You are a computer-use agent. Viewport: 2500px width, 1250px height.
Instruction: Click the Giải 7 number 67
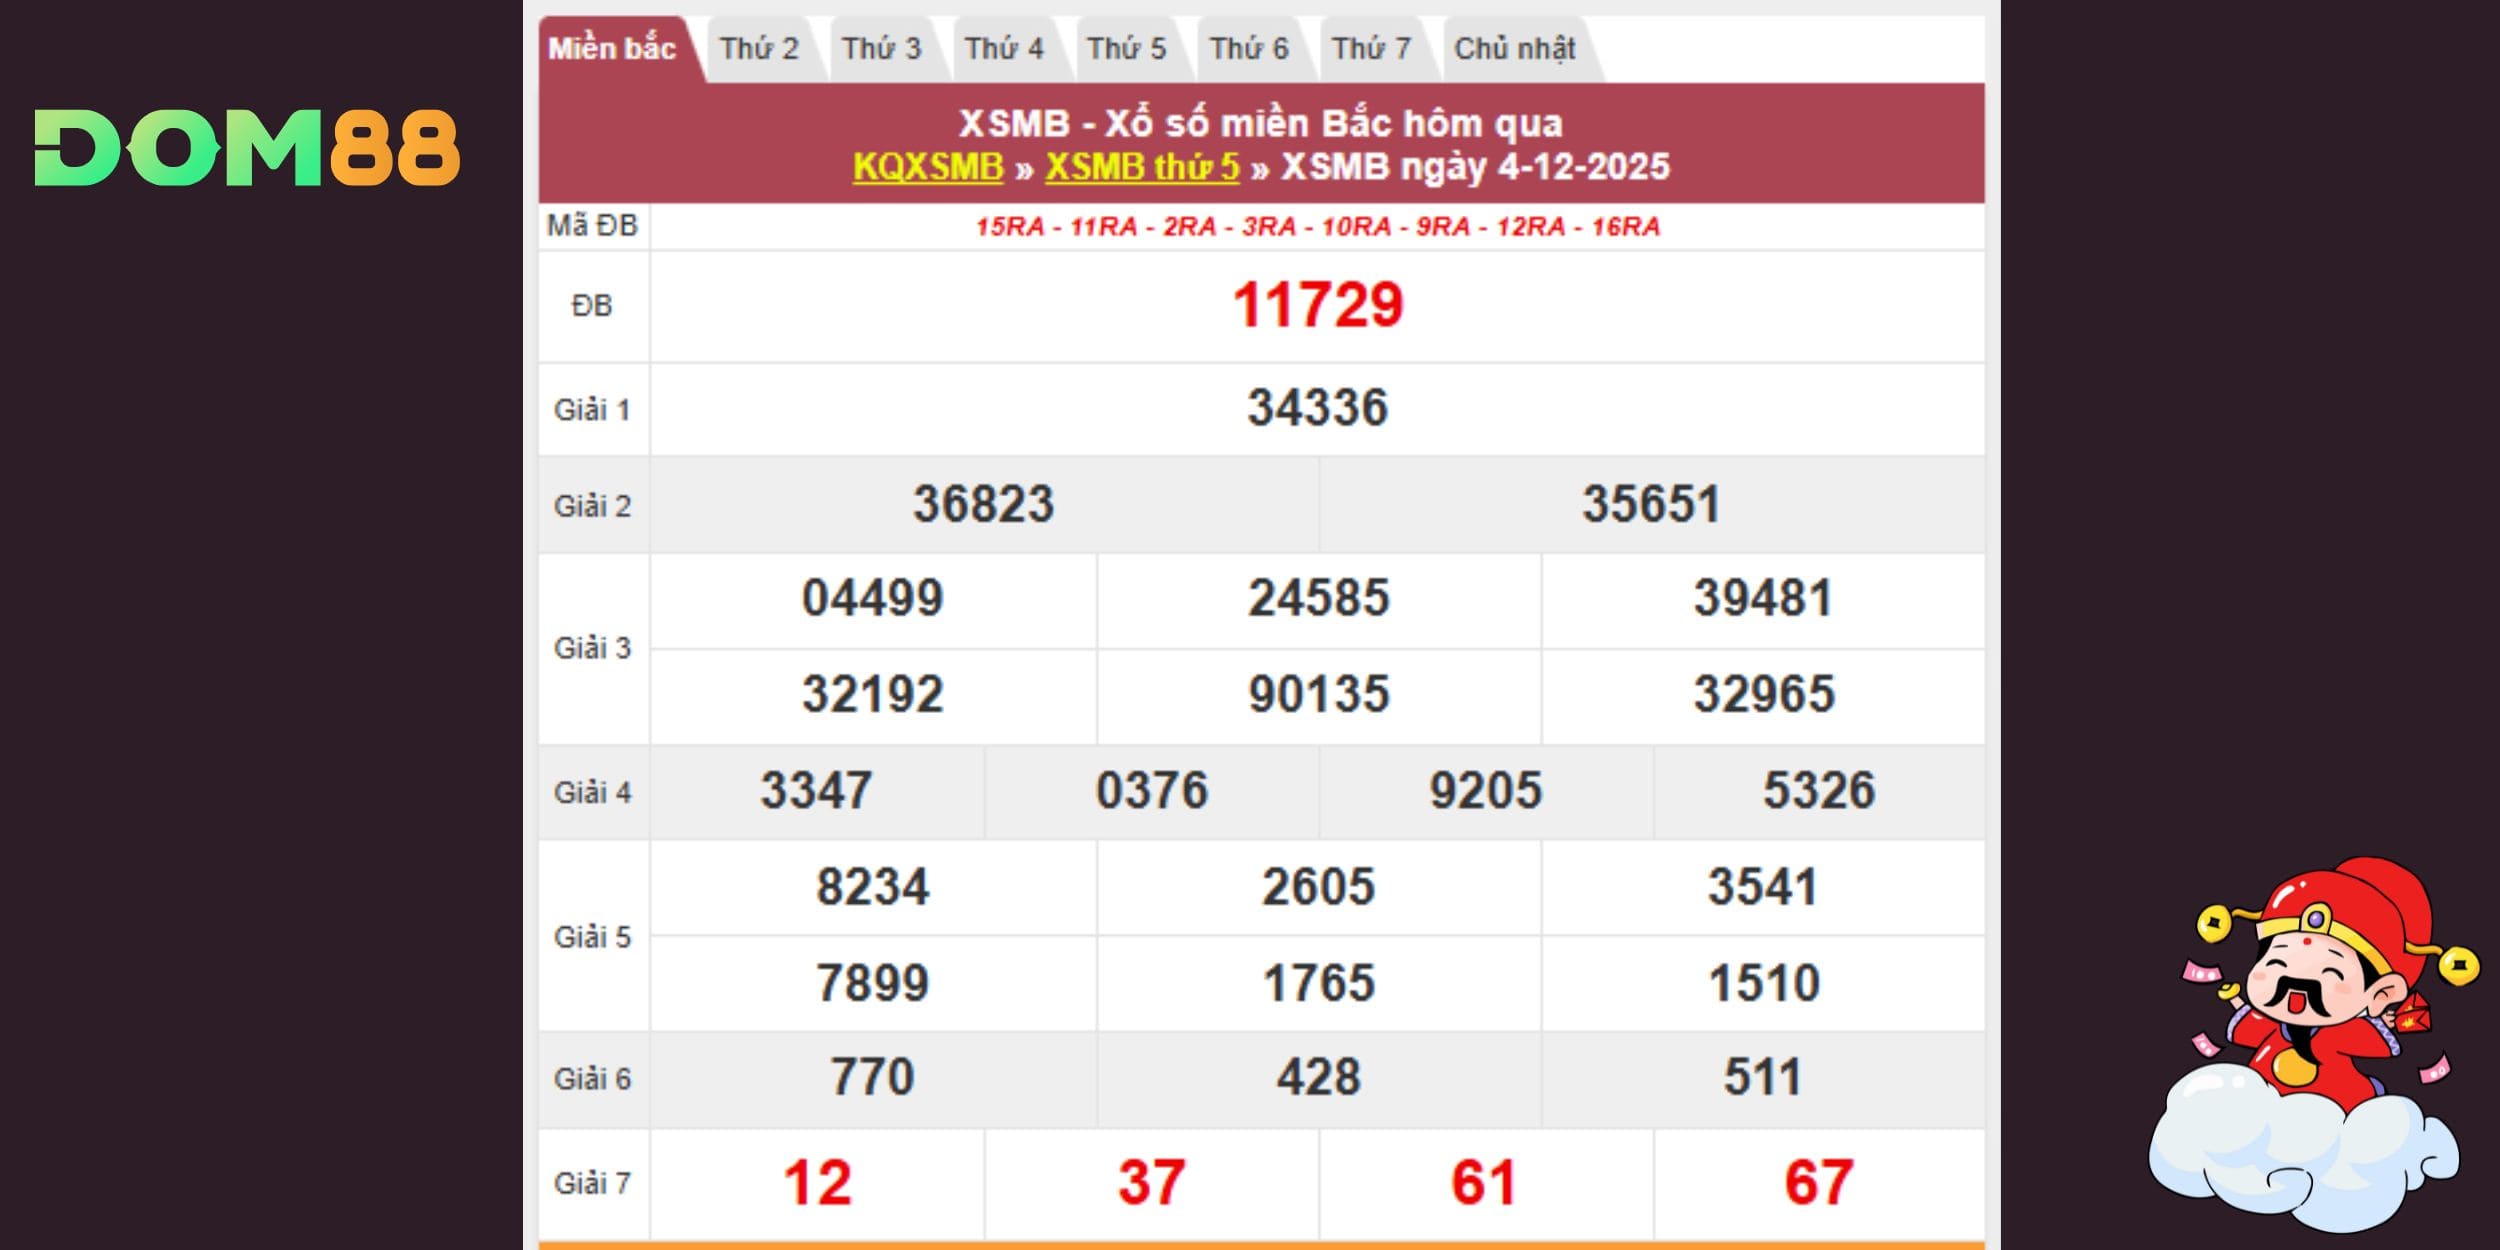(x=1818, y=1182)
